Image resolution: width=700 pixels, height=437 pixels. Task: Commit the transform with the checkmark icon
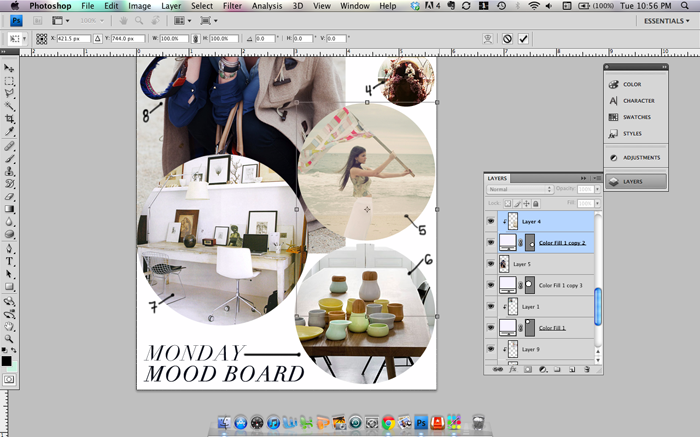click(524, 39)
